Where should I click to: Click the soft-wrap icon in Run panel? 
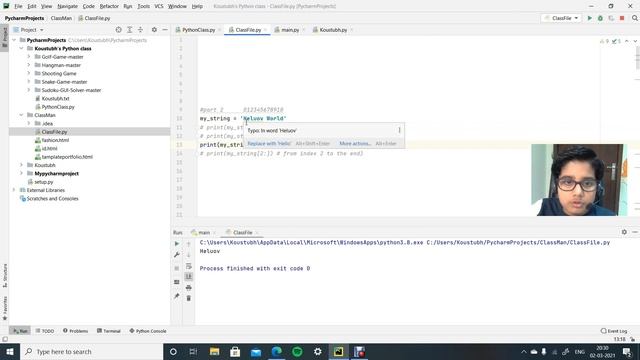click(x=189, y=266)
